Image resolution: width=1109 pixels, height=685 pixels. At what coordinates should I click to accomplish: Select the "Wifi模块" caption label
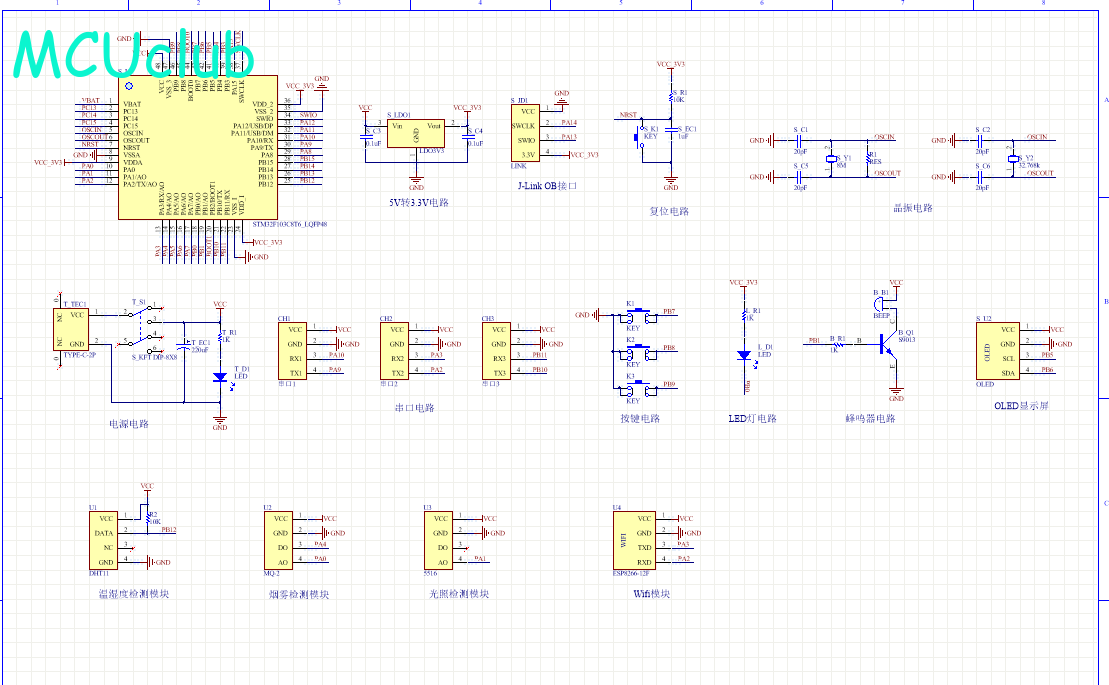click(x=651, y=594)
